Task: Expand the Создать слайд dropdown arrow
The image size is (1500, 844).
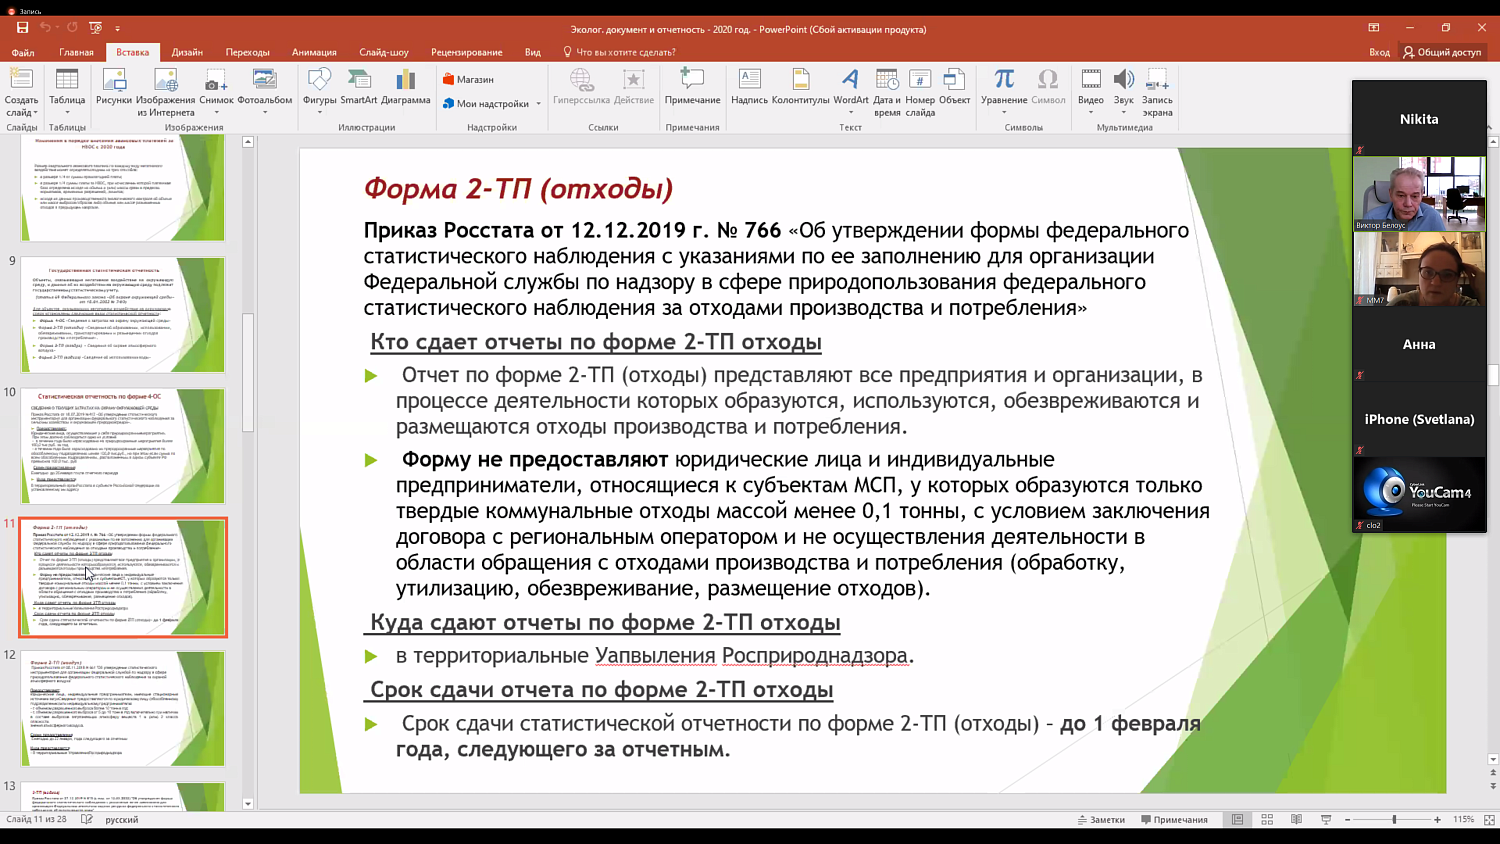Action: pyautogui.click(x=35, y=113)
